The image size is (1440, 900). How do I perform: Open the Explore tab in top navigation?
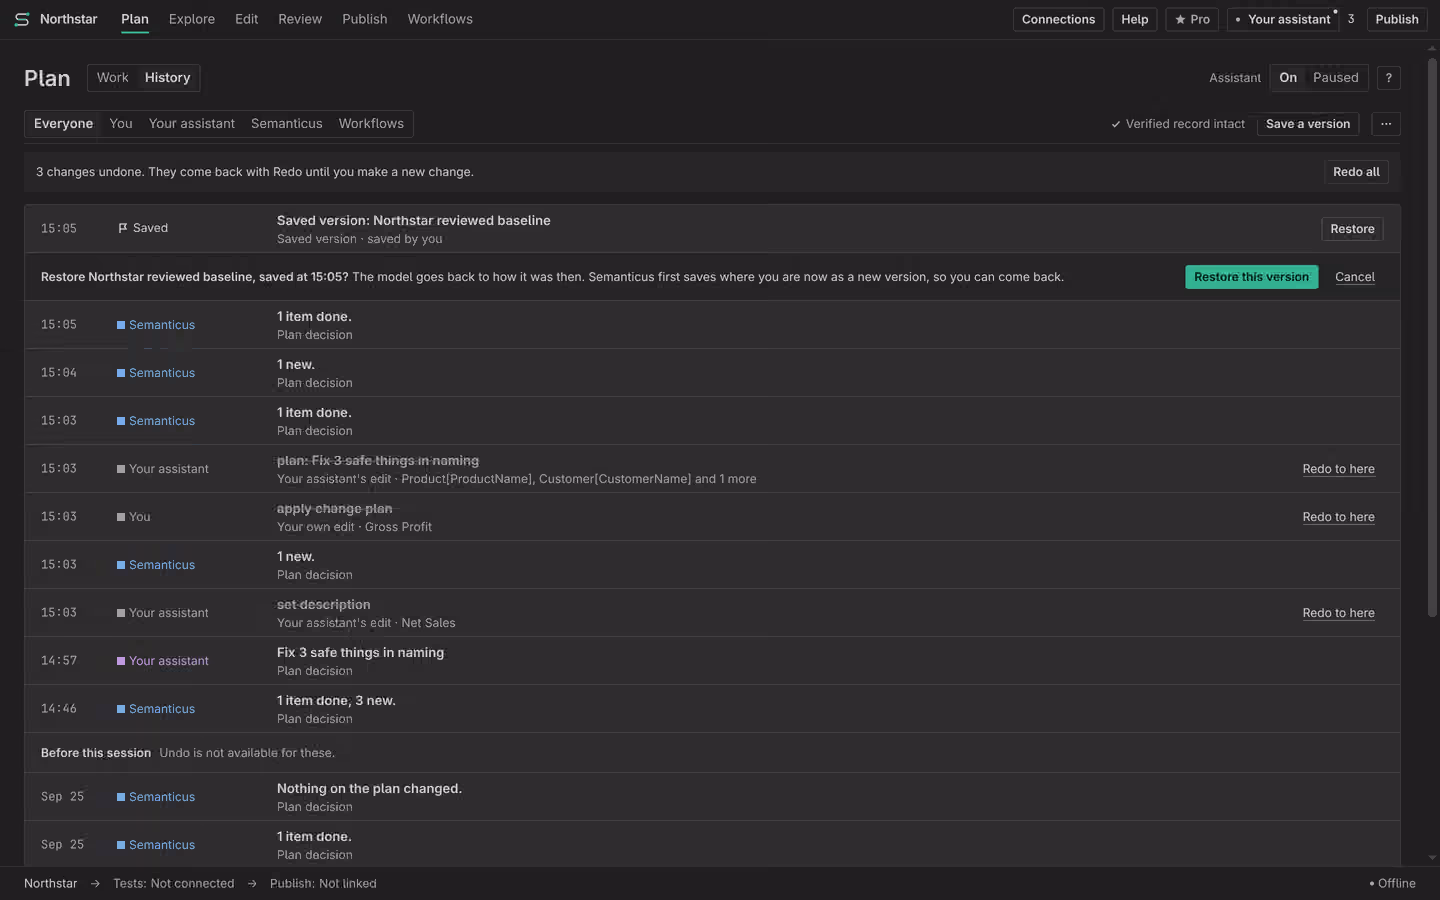click(192, 19)
